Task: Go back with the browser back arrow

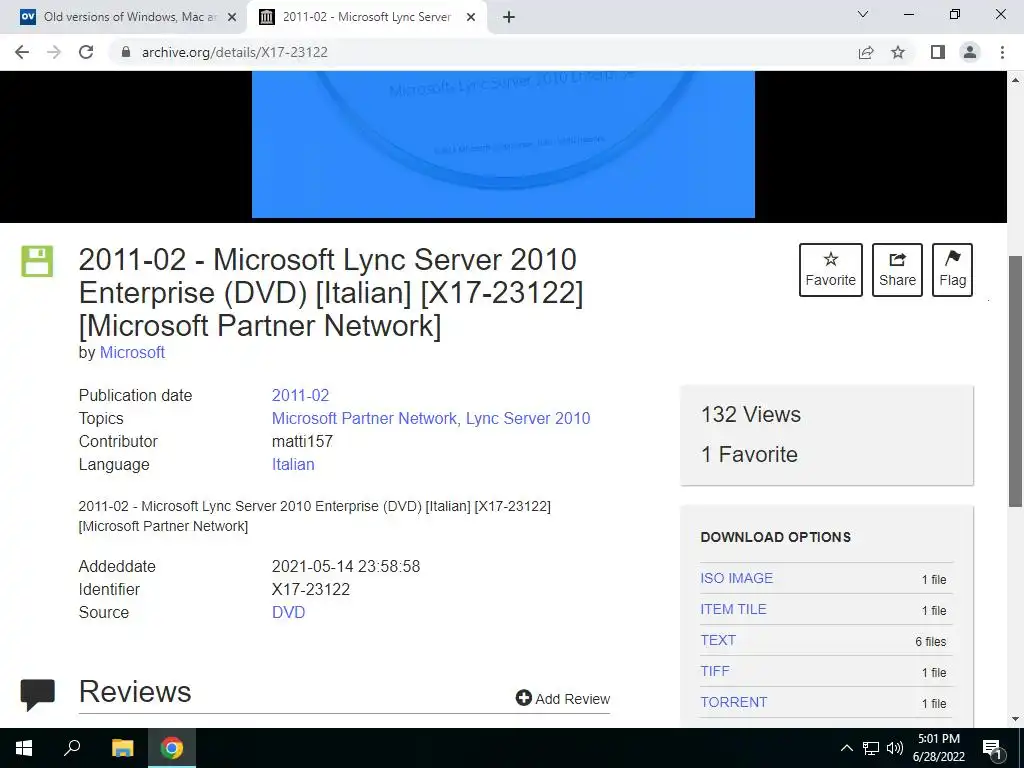Action: 22,52
